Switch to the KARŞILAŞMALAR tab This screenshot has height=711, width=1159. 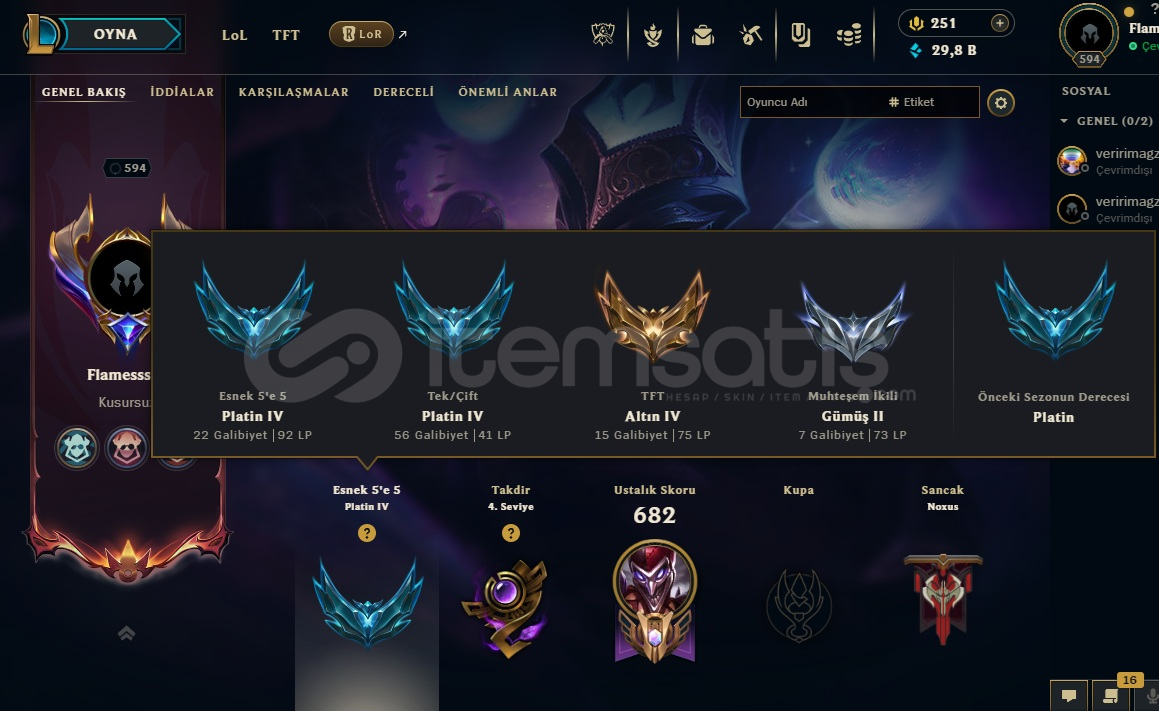[x=293, y=92]
